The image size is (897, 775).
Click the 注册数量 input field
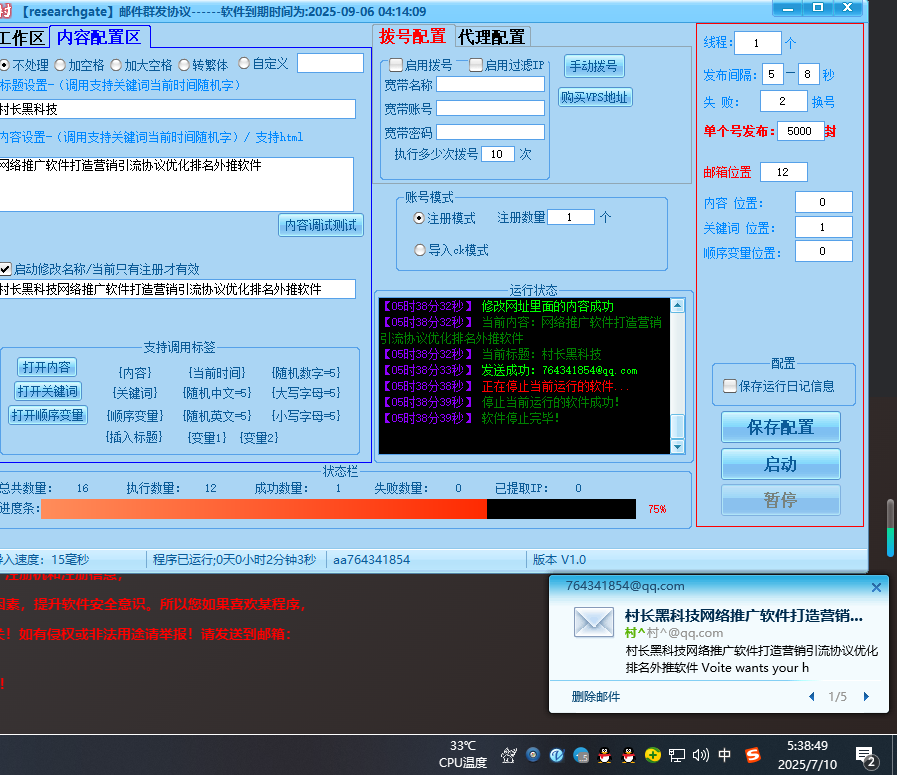[x=570, y=217]
